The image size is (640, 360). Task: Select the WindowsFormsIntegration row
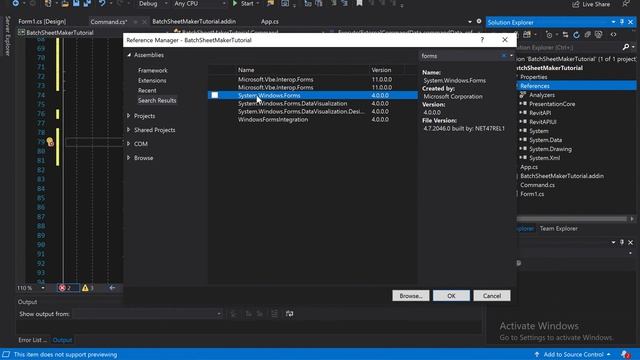[x=313, y=120]
